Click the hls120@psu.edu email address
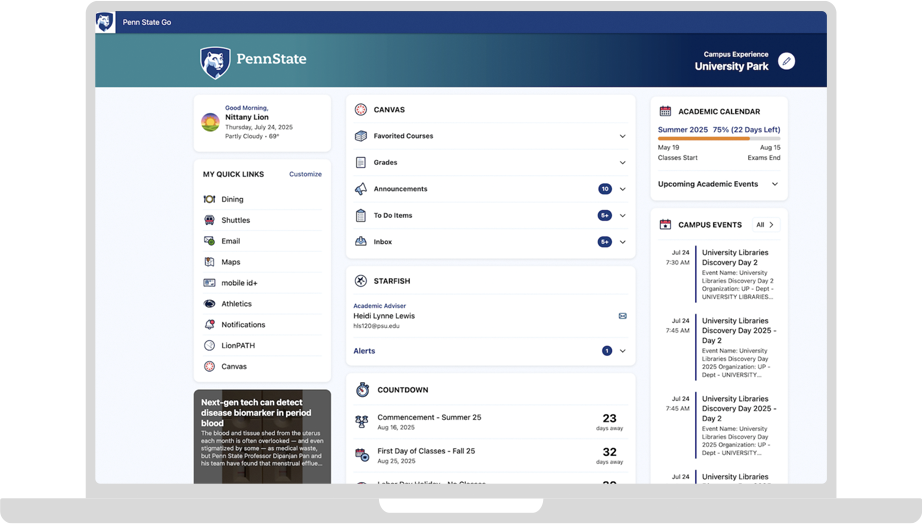Image resolution: width=923 pixels, height=524 pixels. 376,326
